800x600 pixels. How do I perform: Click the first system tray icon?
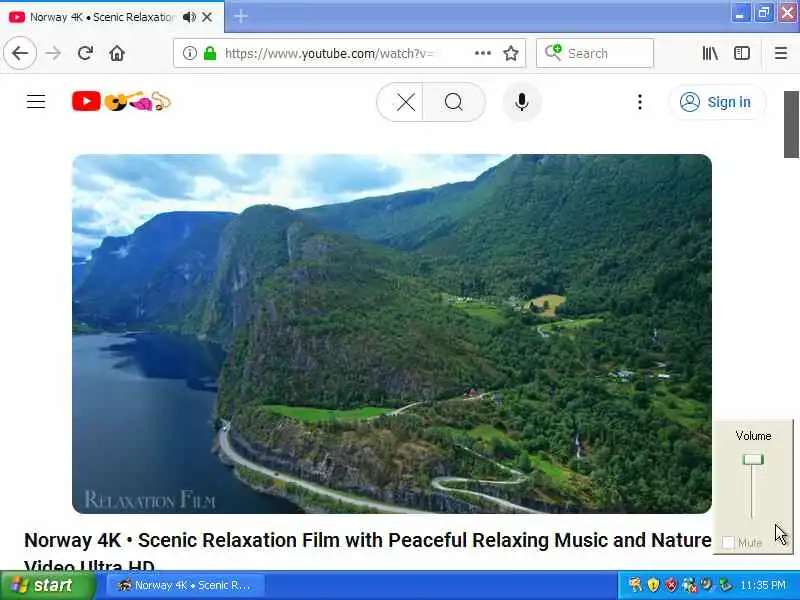click(636, 585)
